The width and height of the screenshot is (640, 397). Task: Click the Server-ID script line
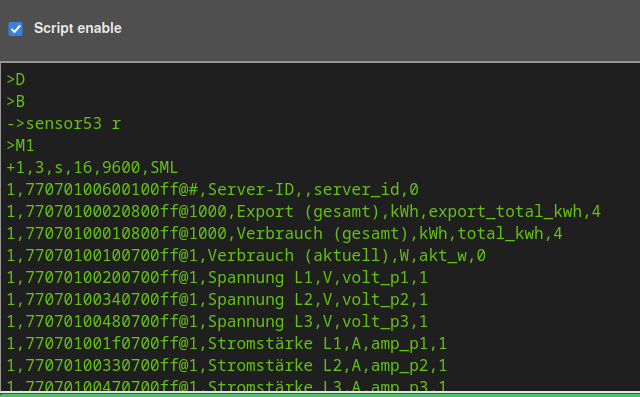(213, 190)
